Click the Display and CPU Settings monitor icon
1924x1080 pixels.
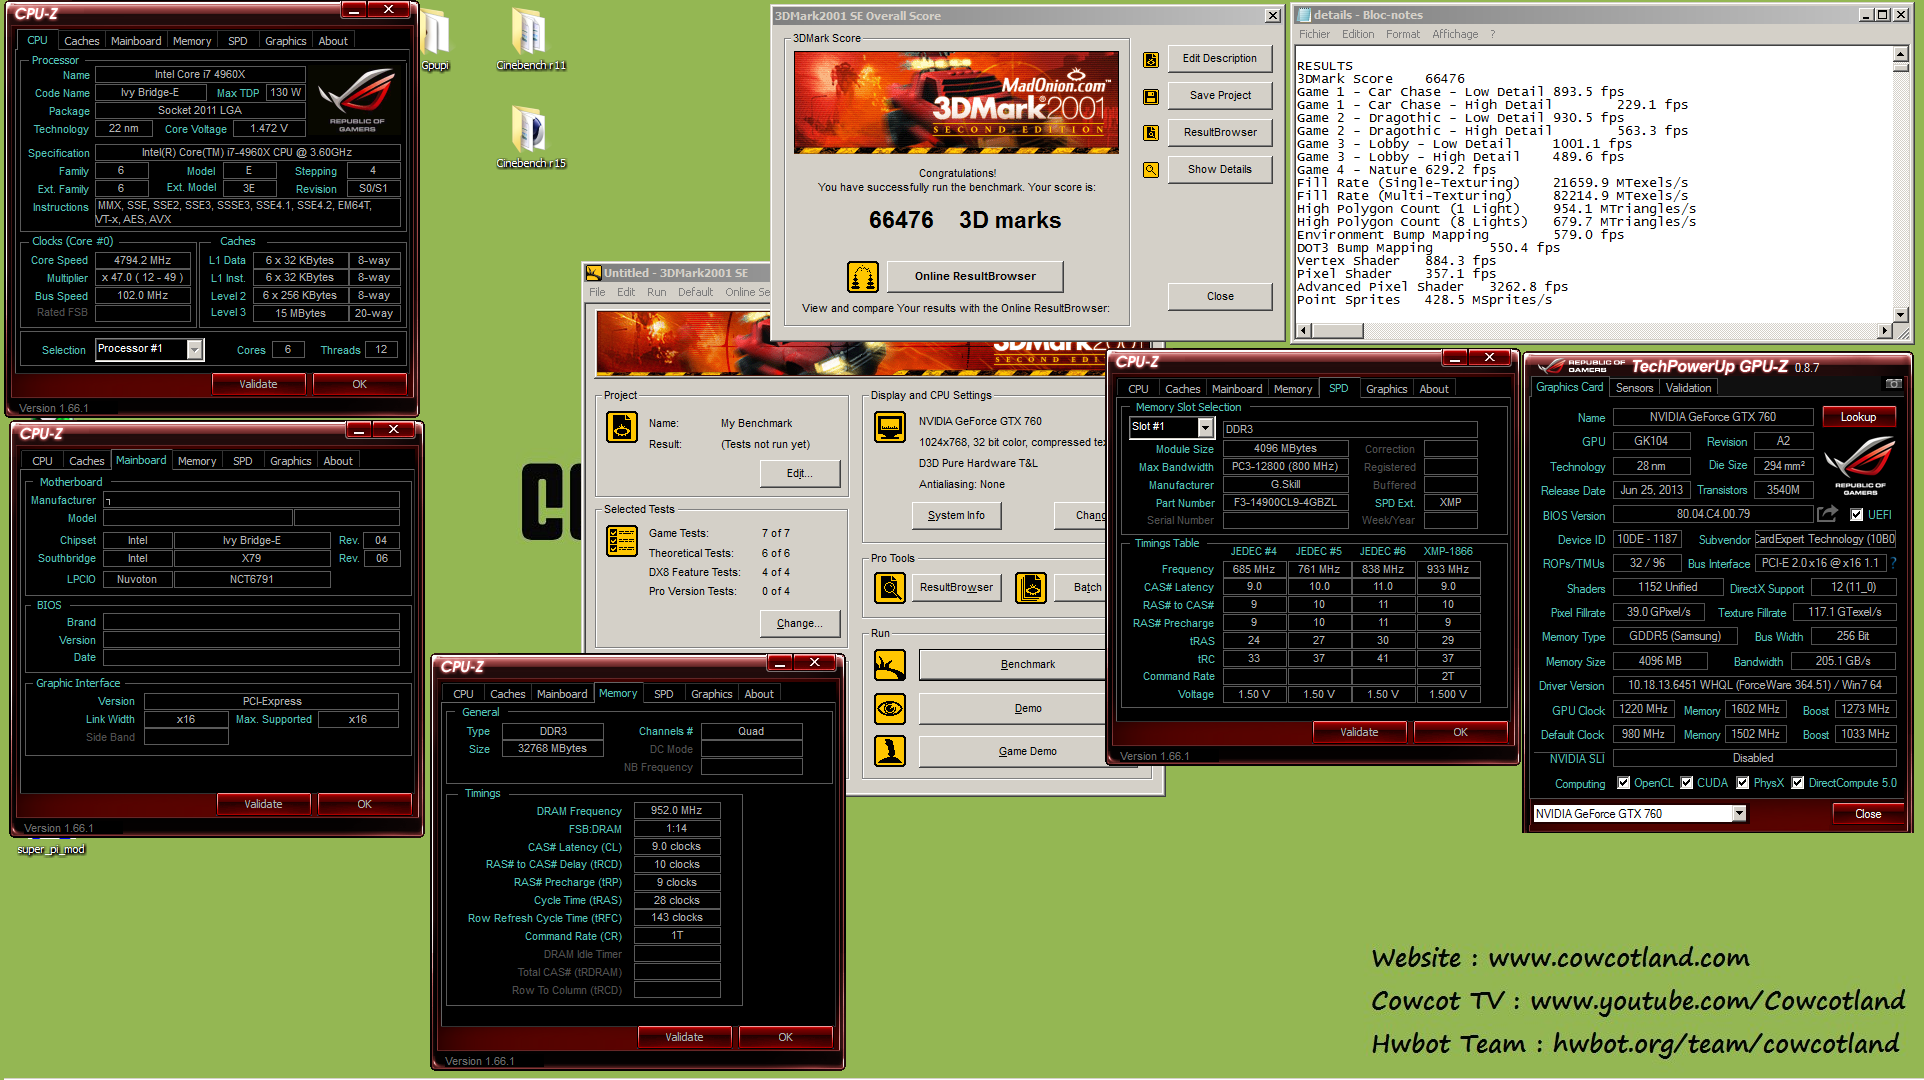(x=889, y=427)
